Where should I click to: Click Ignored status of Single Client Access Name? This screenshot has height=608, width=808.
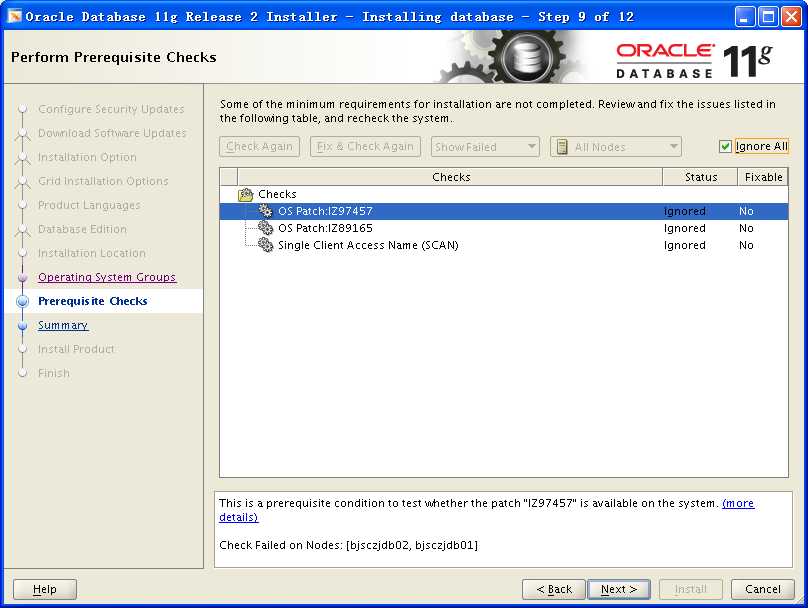684,245
